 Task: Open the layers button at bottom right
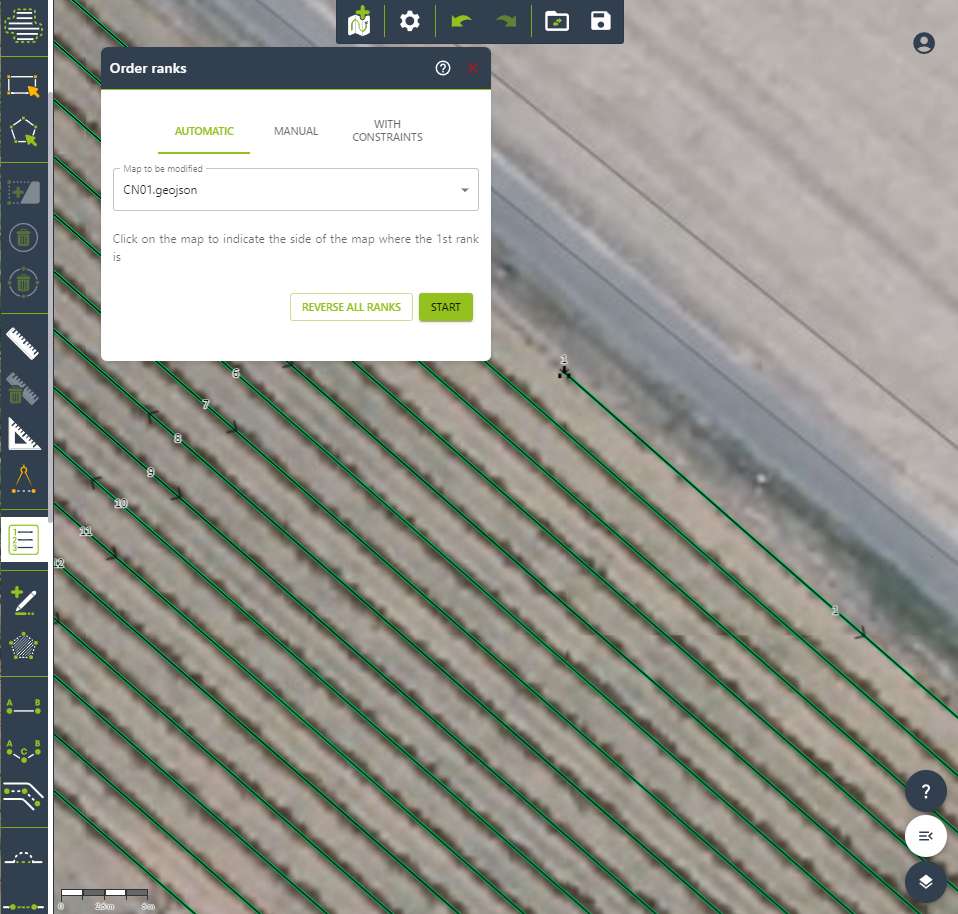926,881
